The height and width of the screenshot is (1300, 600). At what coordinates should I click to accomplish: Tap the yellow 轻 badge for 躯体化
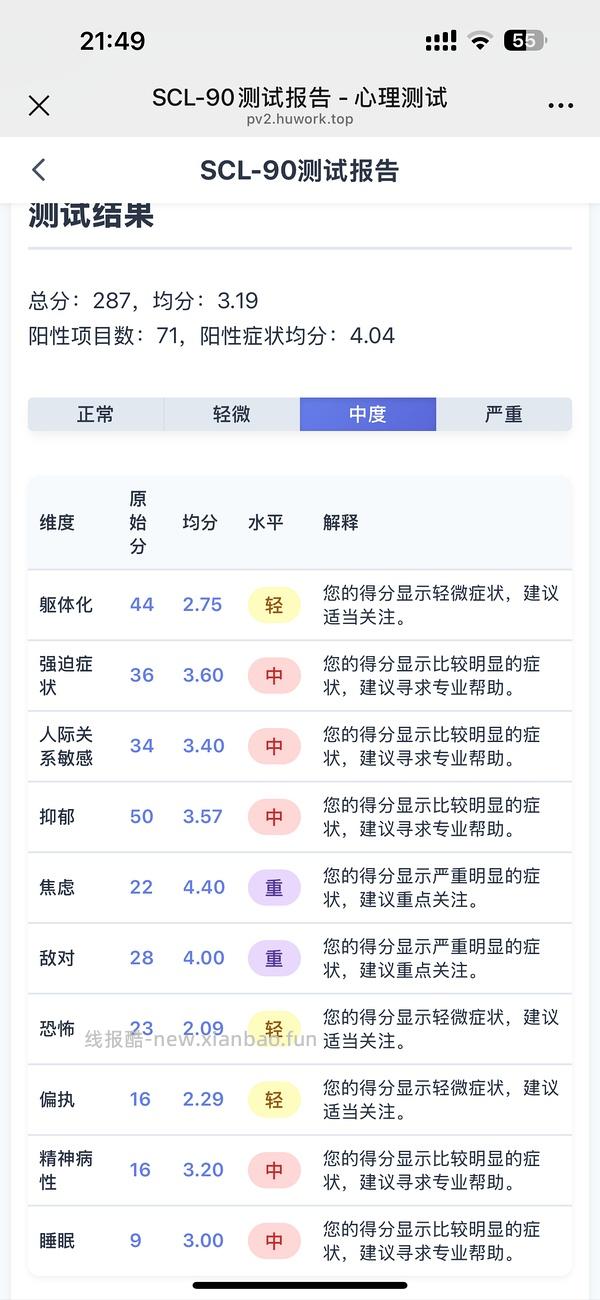tap(274, 604)
